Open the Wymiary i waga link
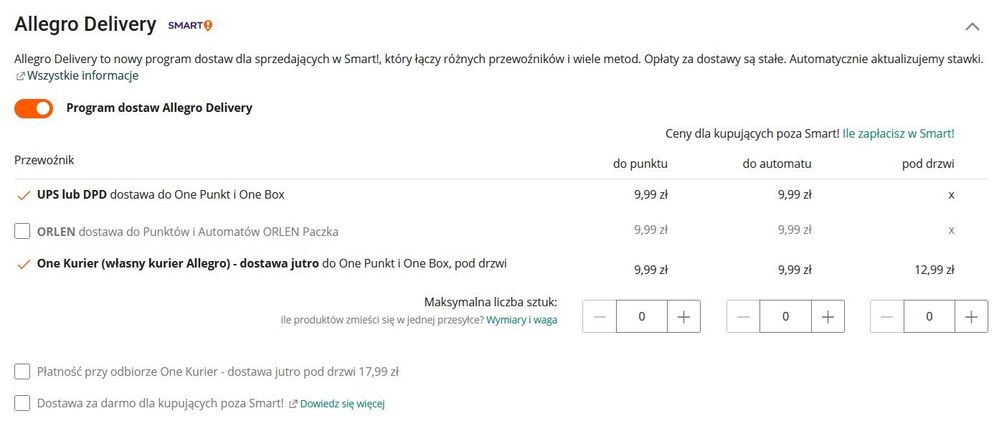Image resolution: width=999 pixels, height=426 pixels. pos(522,320)
